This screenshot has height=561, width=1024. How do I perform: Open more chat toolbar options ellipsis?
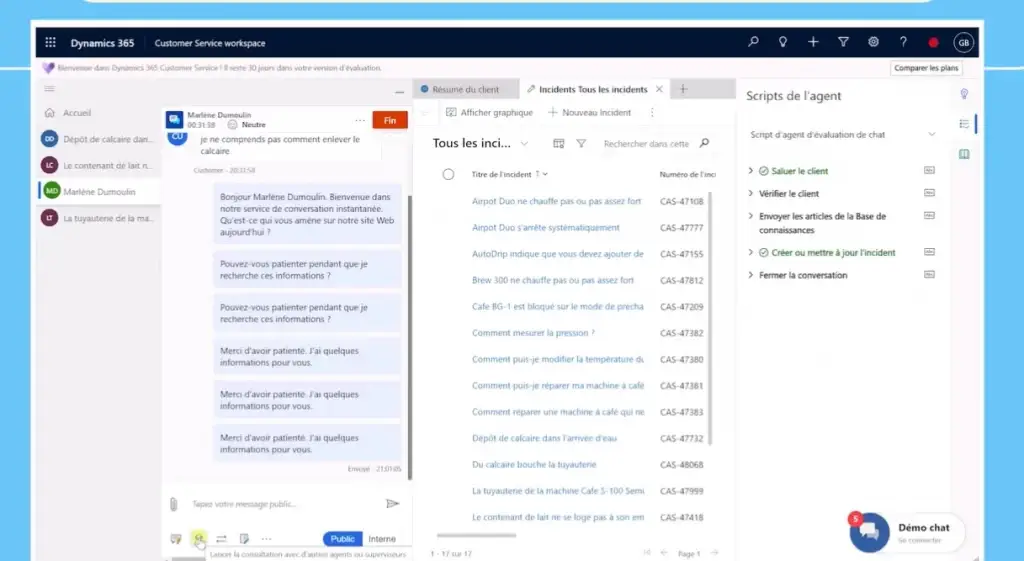pyautogui.click(x=266, y=539)
